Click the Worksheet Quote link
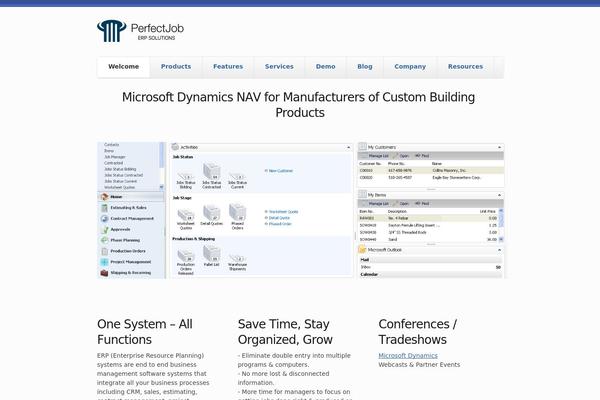This screenshot has height=400, width=600. (281, 212)
